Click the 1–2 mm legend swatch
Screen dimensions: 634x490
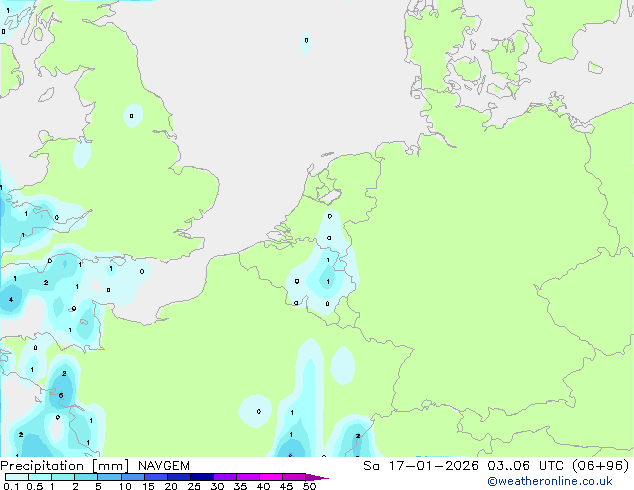[63, 477]
